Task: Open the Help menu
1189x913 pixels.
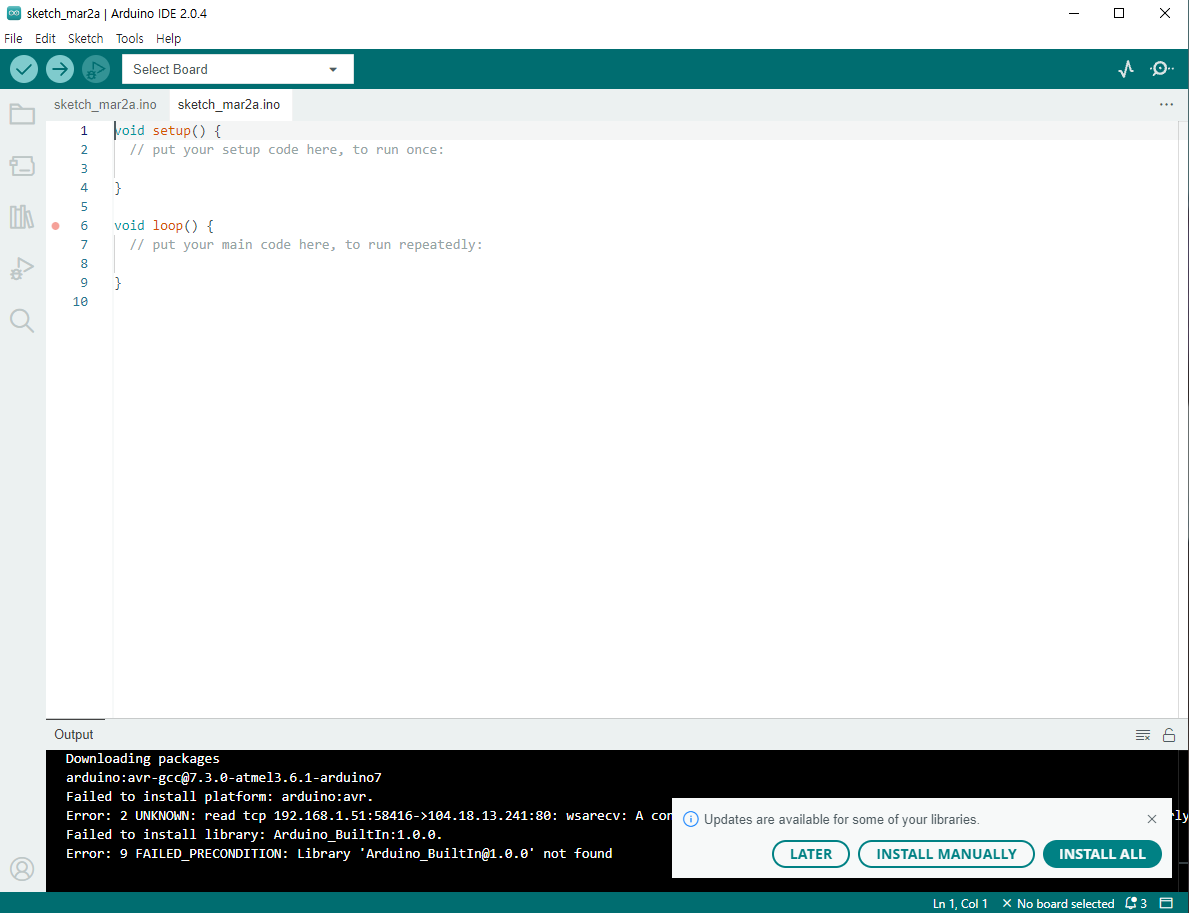Action: (168, 39)
